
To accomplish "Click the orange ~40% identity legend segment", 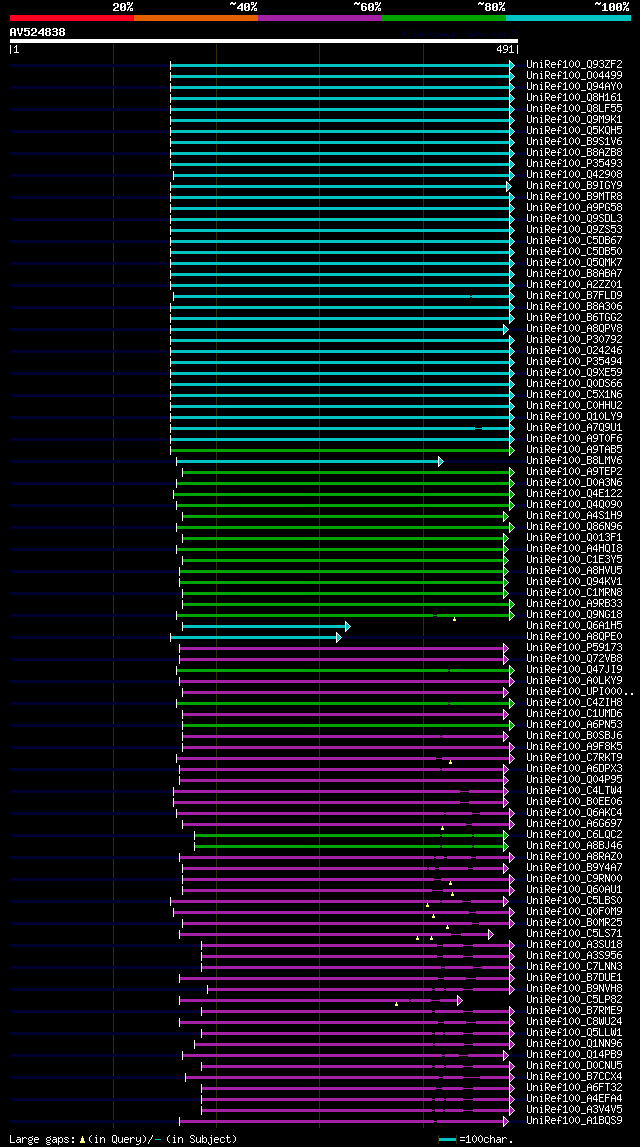I will click(196, 18).
